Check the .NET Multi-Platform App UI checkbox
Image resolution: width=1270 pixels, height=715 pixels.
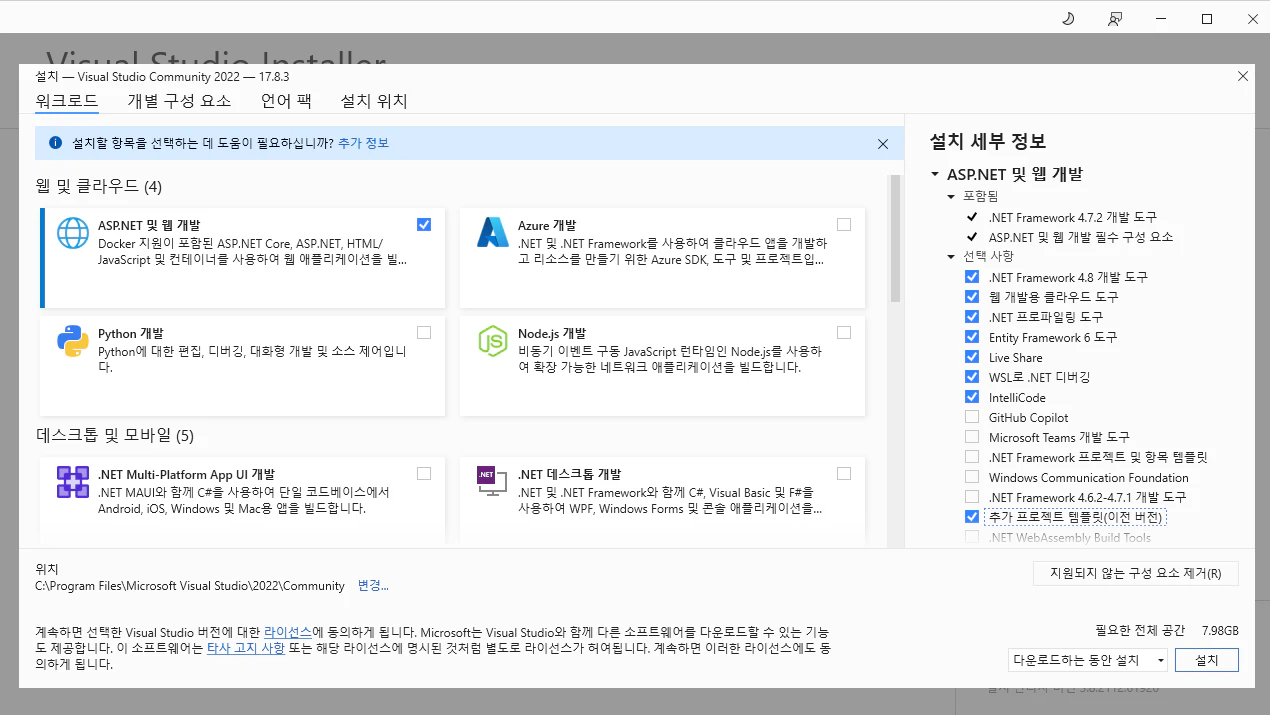[x=424, y=473]
